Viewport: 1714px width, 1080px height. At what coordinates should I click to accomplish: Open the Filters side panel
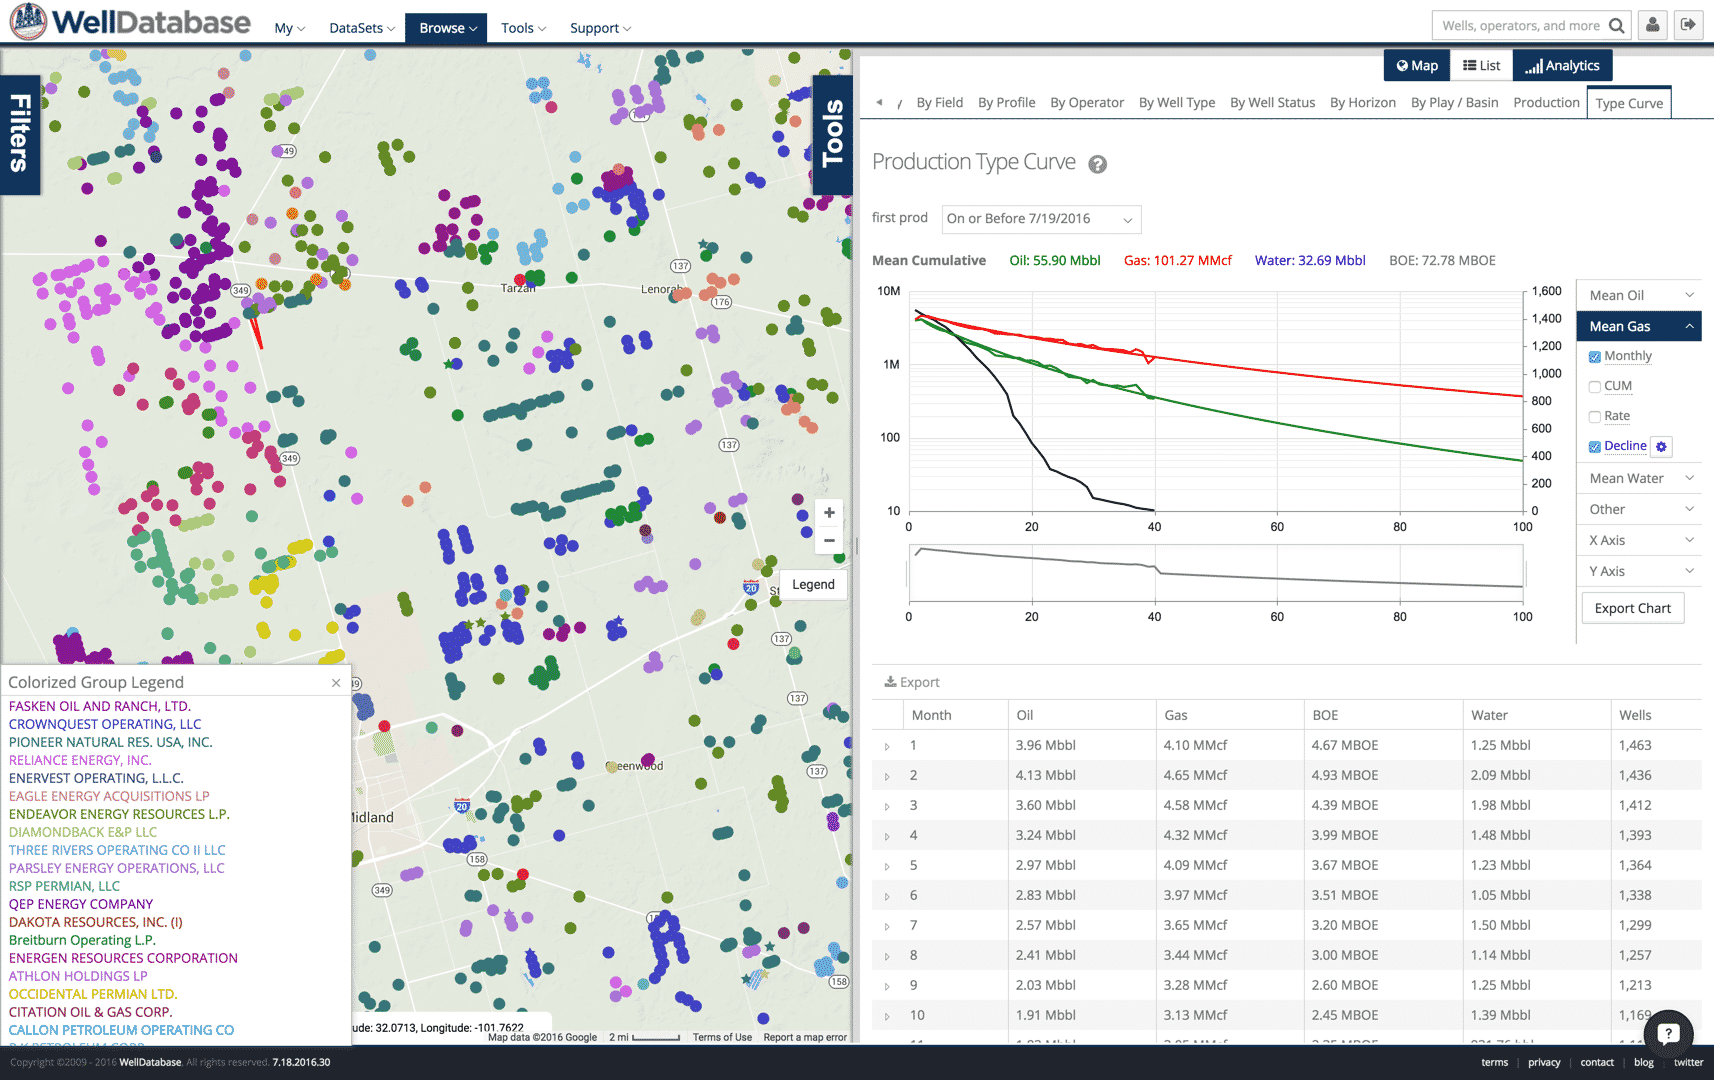(x=20, y=134)
